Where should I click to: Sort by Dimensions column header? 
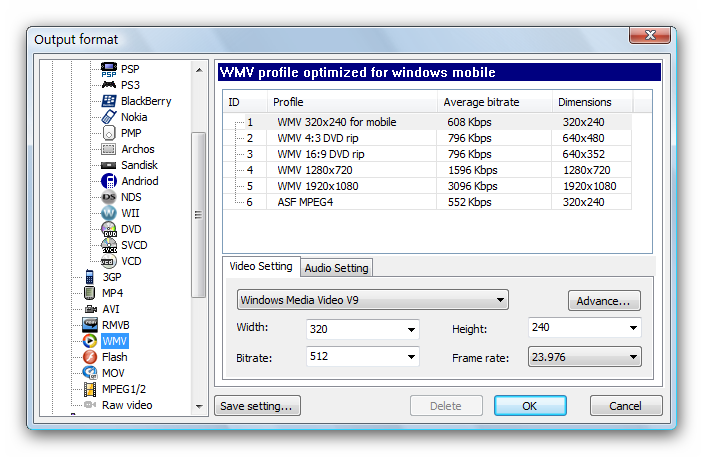pos(593,102)
